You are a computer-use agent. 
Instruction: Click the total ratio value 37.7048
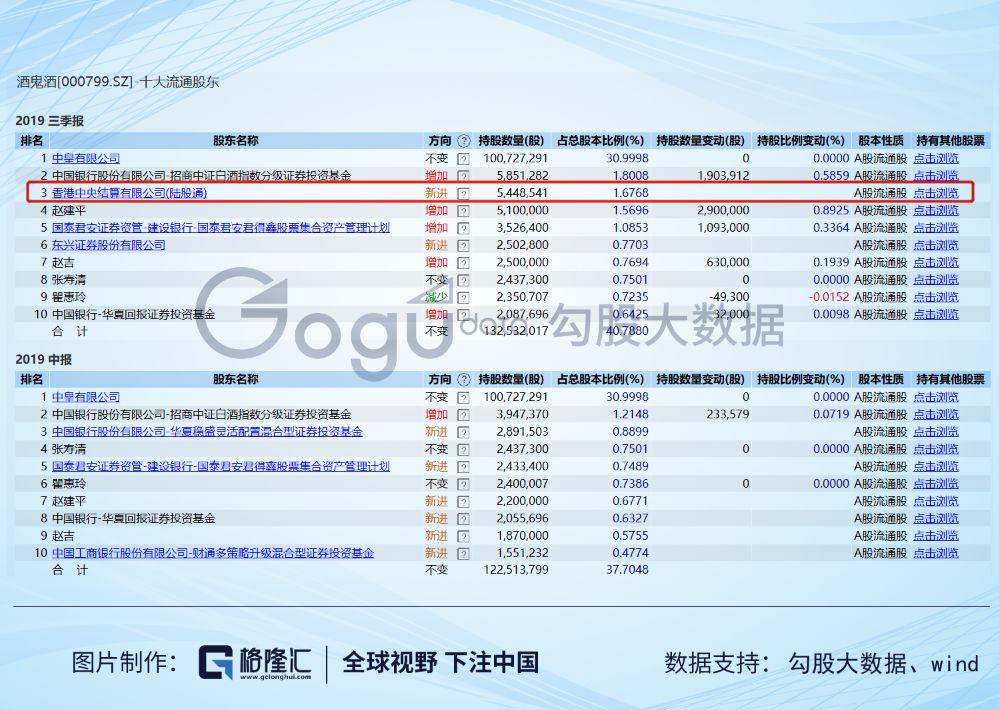[x=628, y=570]
